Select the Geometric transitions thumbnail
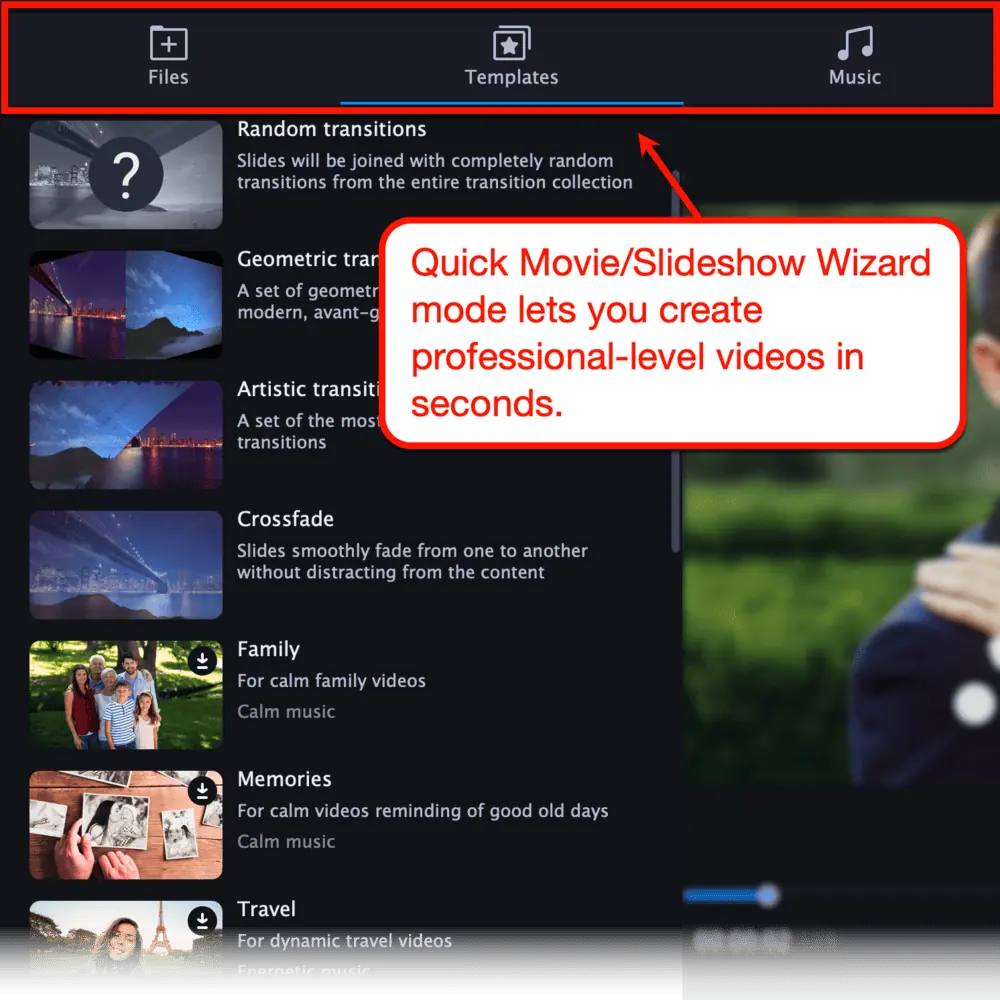 point(126,305)
